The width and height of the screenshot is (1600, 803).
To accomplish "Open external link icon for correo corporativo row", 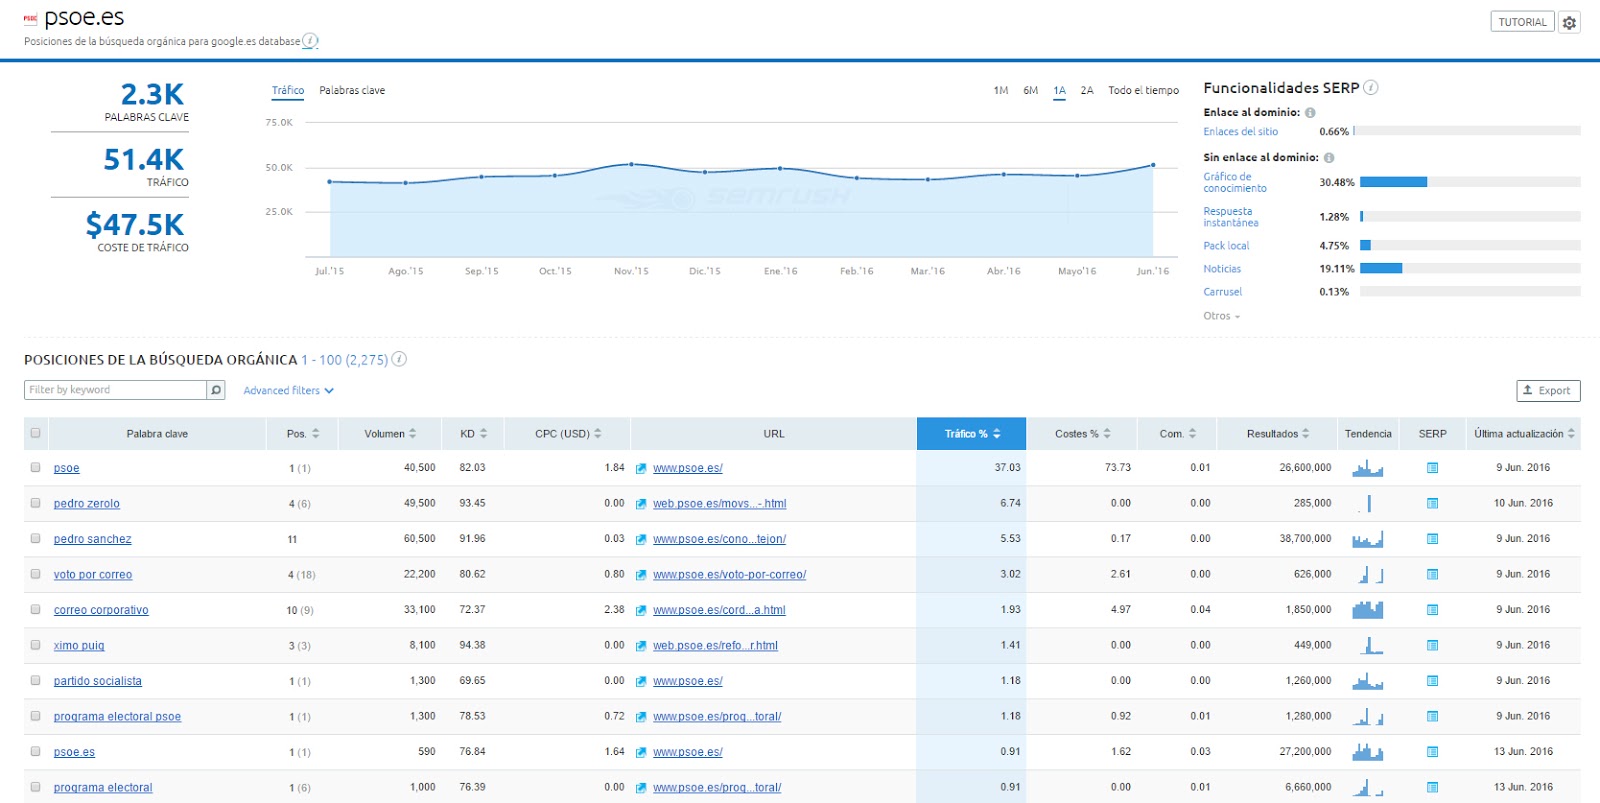I will (641, 610).
